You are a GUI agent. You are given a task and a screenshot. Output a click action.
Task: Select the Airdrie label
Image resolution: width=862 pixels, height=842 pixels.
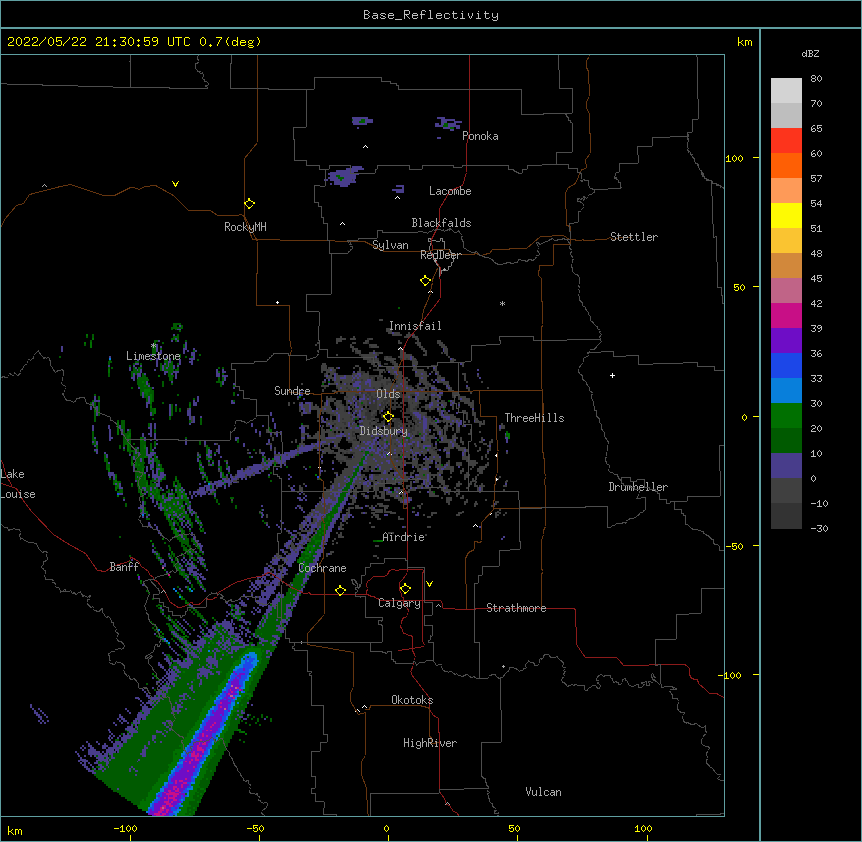(404, 537)
